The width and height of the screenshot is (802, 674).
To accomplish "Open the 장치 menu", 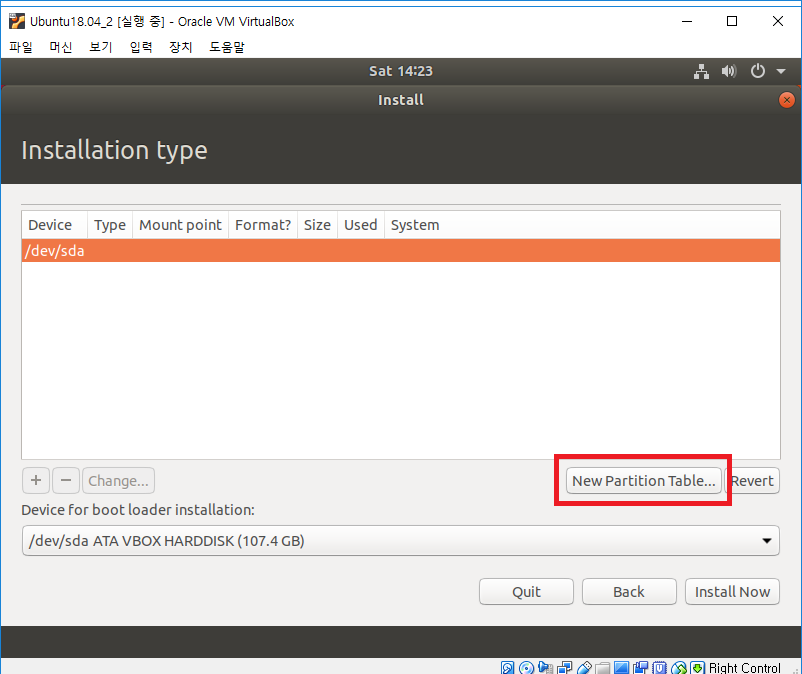I will [181, 47].
